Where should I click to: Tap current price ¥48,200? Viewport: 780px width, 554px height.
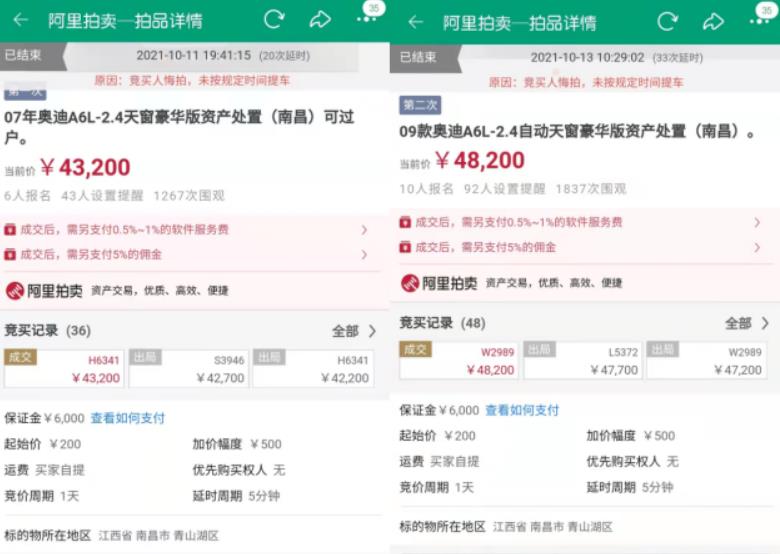coord(480,160)
